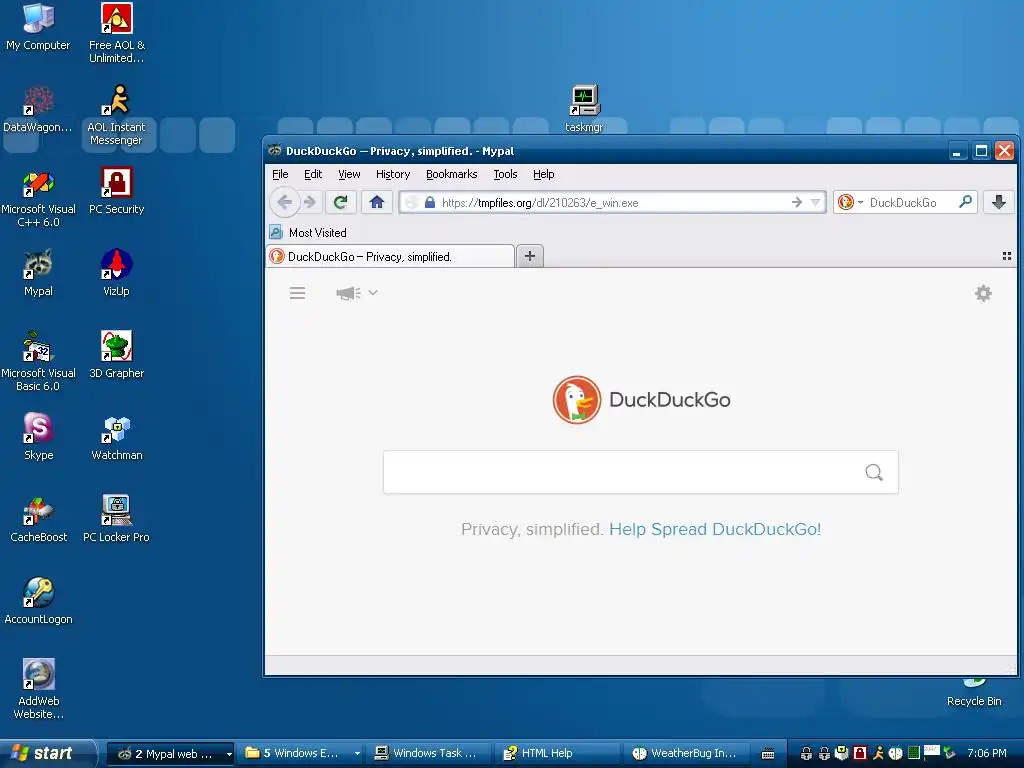The height and width of the screenshot is (768, 1024).
Task: Expand the chevron beside the megaphone
Action: [x=373, y=293]
